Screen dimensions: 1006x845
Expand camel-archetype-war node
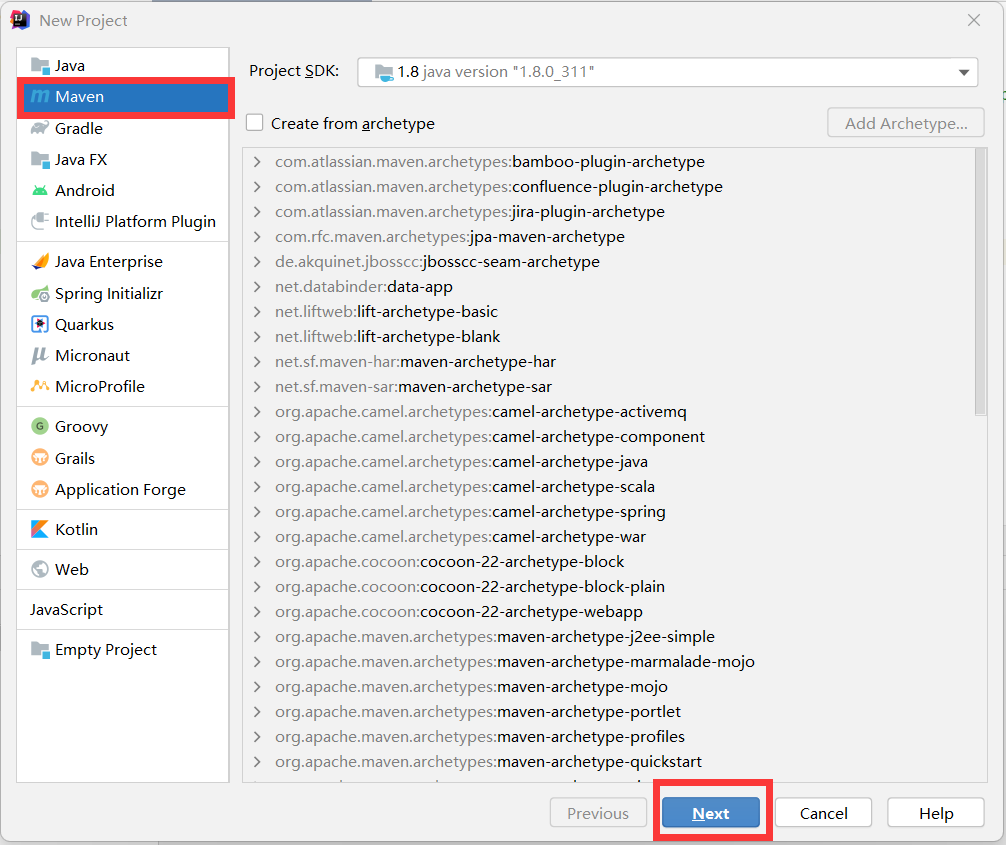coord(257,537)
